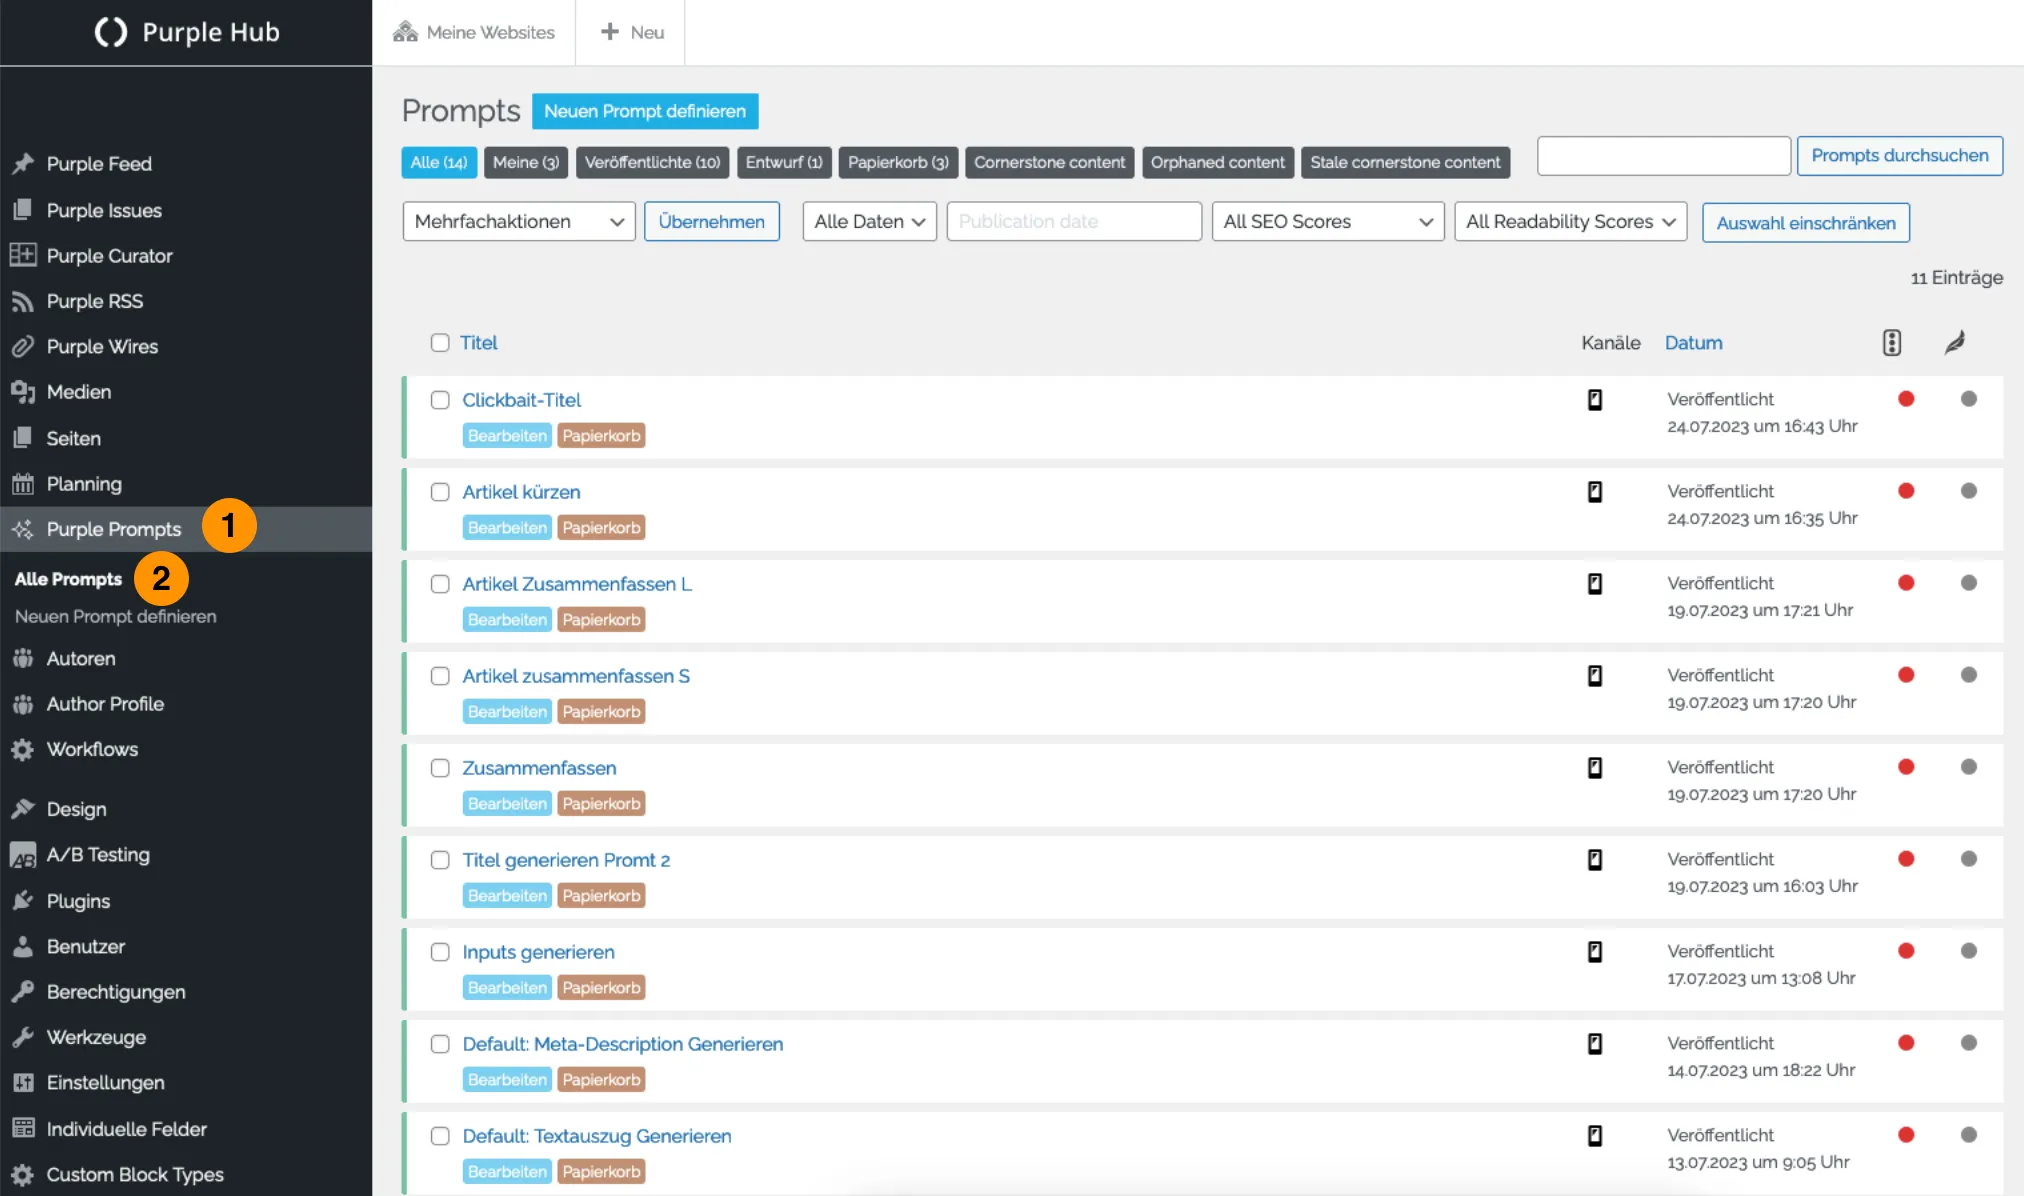Tick the Titel generieren Promt 2 checkbox
The height and width of the screenshot is (1196, 2024).
(440, 860)
